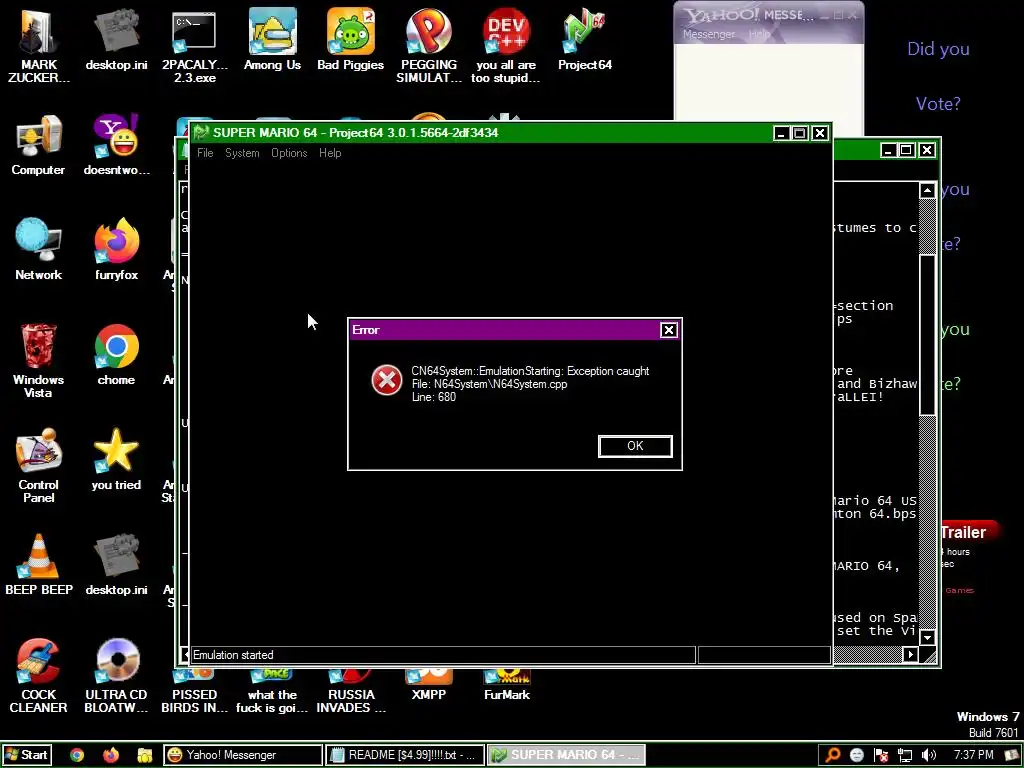
Task: Click 'File: N64System\N64System.cpp' error text
Action: 489,384
